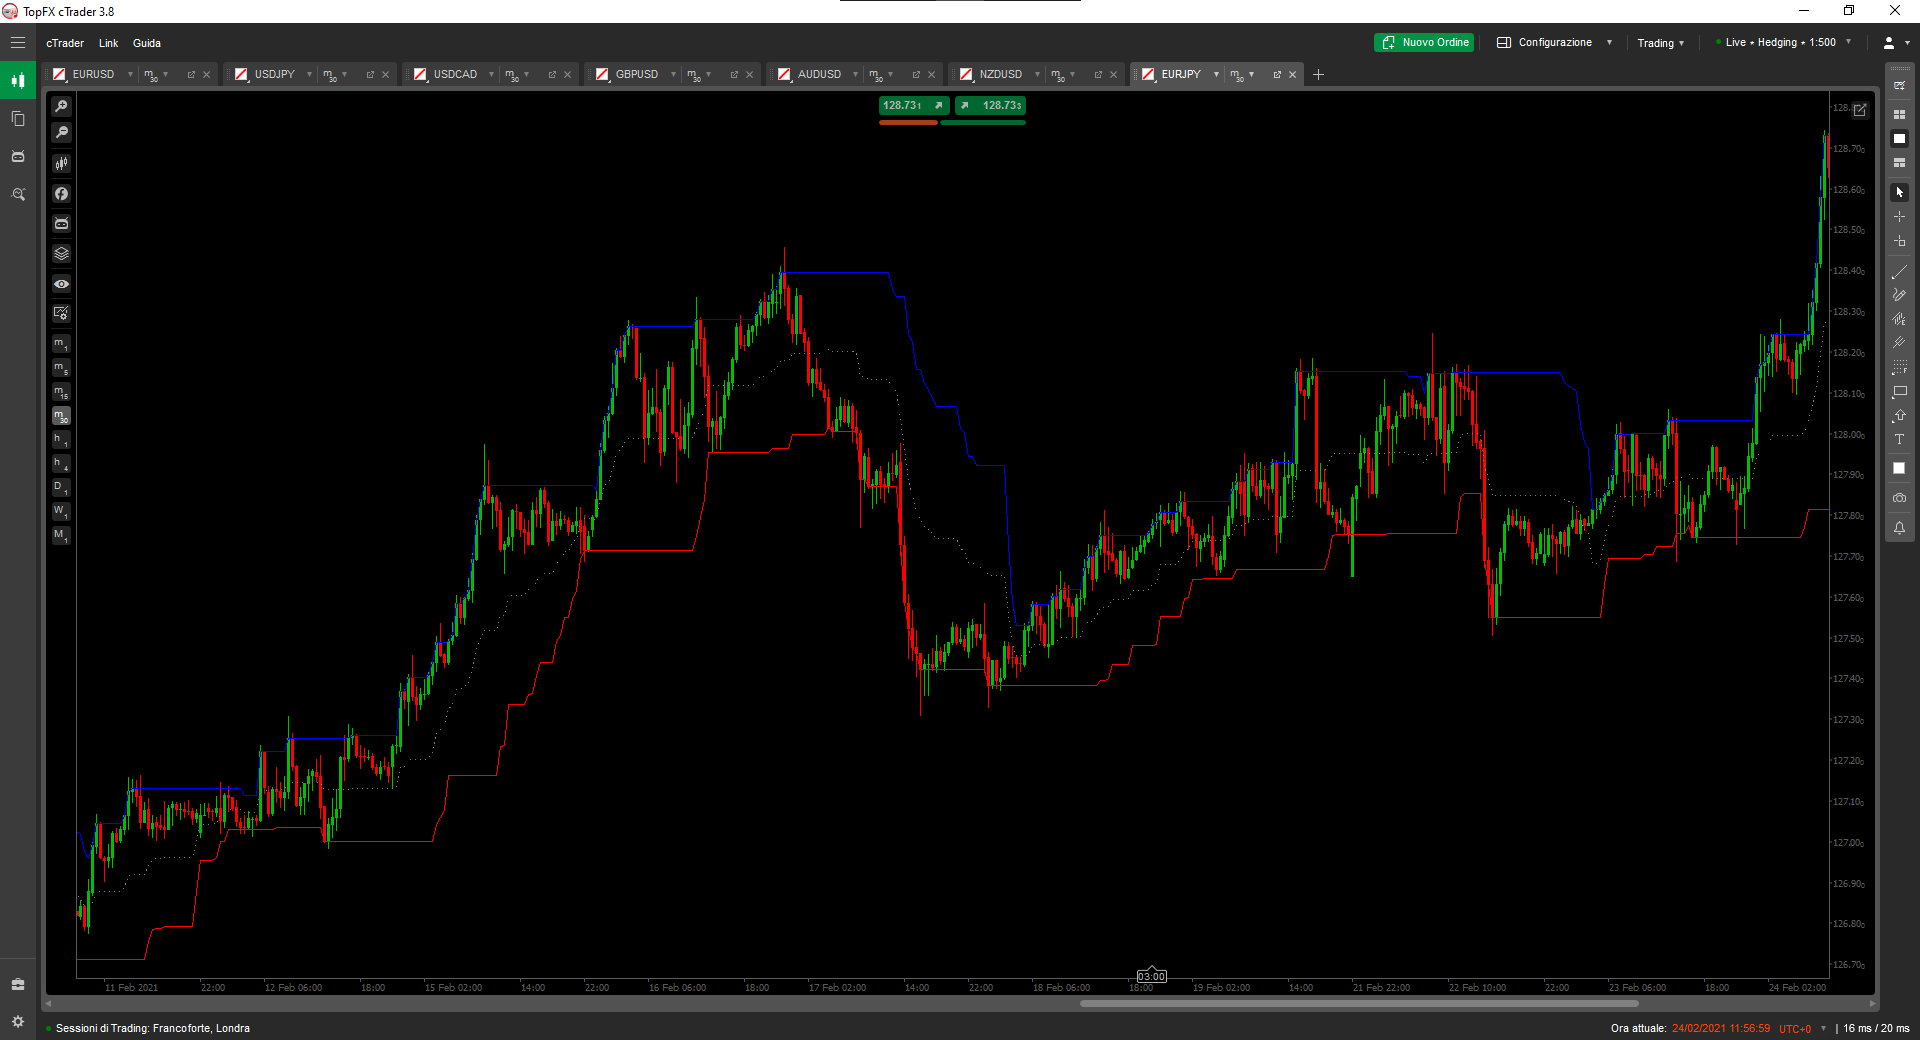
Task: Open the Guida menu
Action: tap(146, 43)
